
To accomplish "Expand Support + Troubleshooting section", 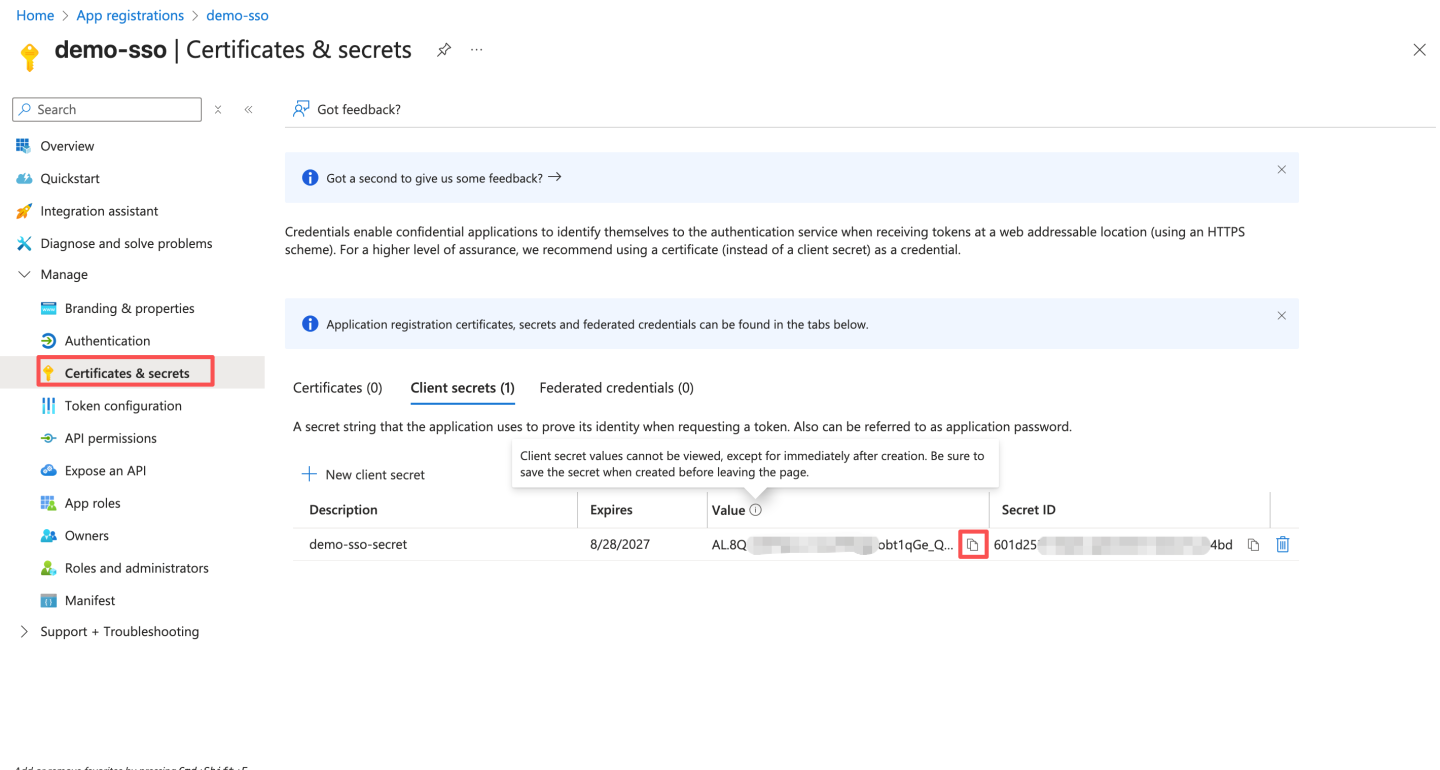I will point(25,632).
